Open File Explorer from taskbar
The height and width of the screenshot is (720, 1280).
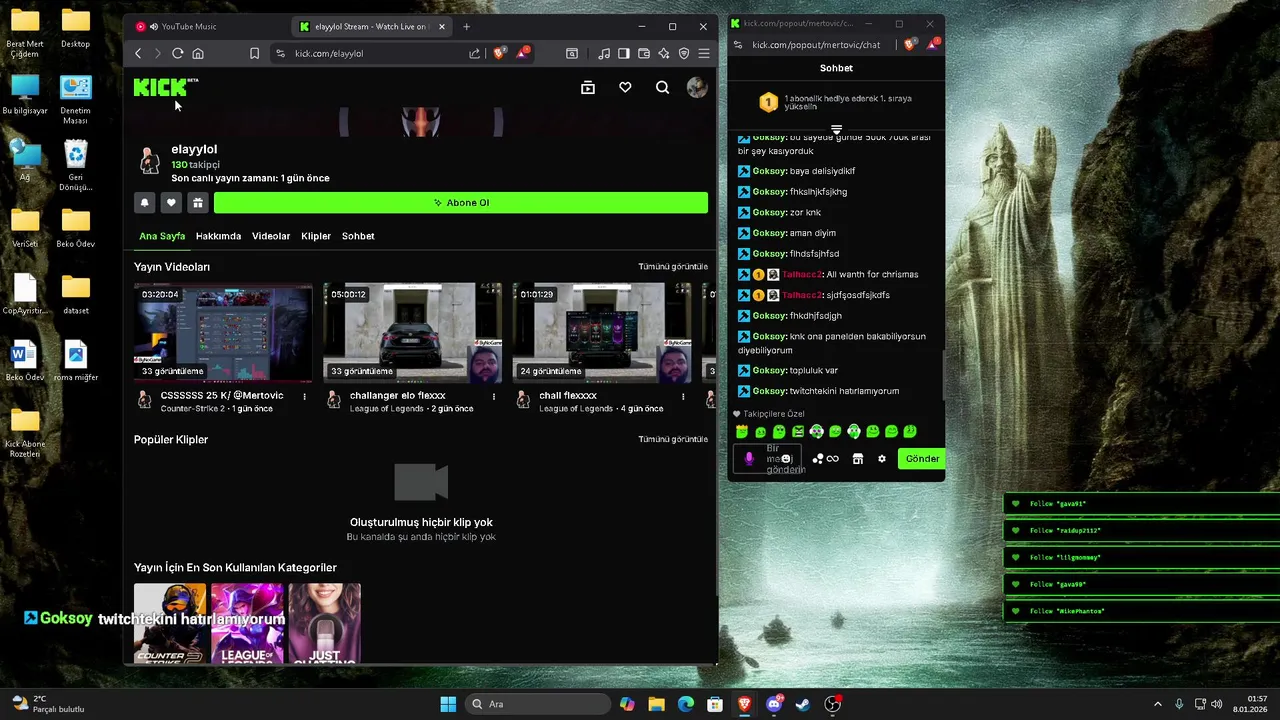pyautogui.click(x=656, y=704)
